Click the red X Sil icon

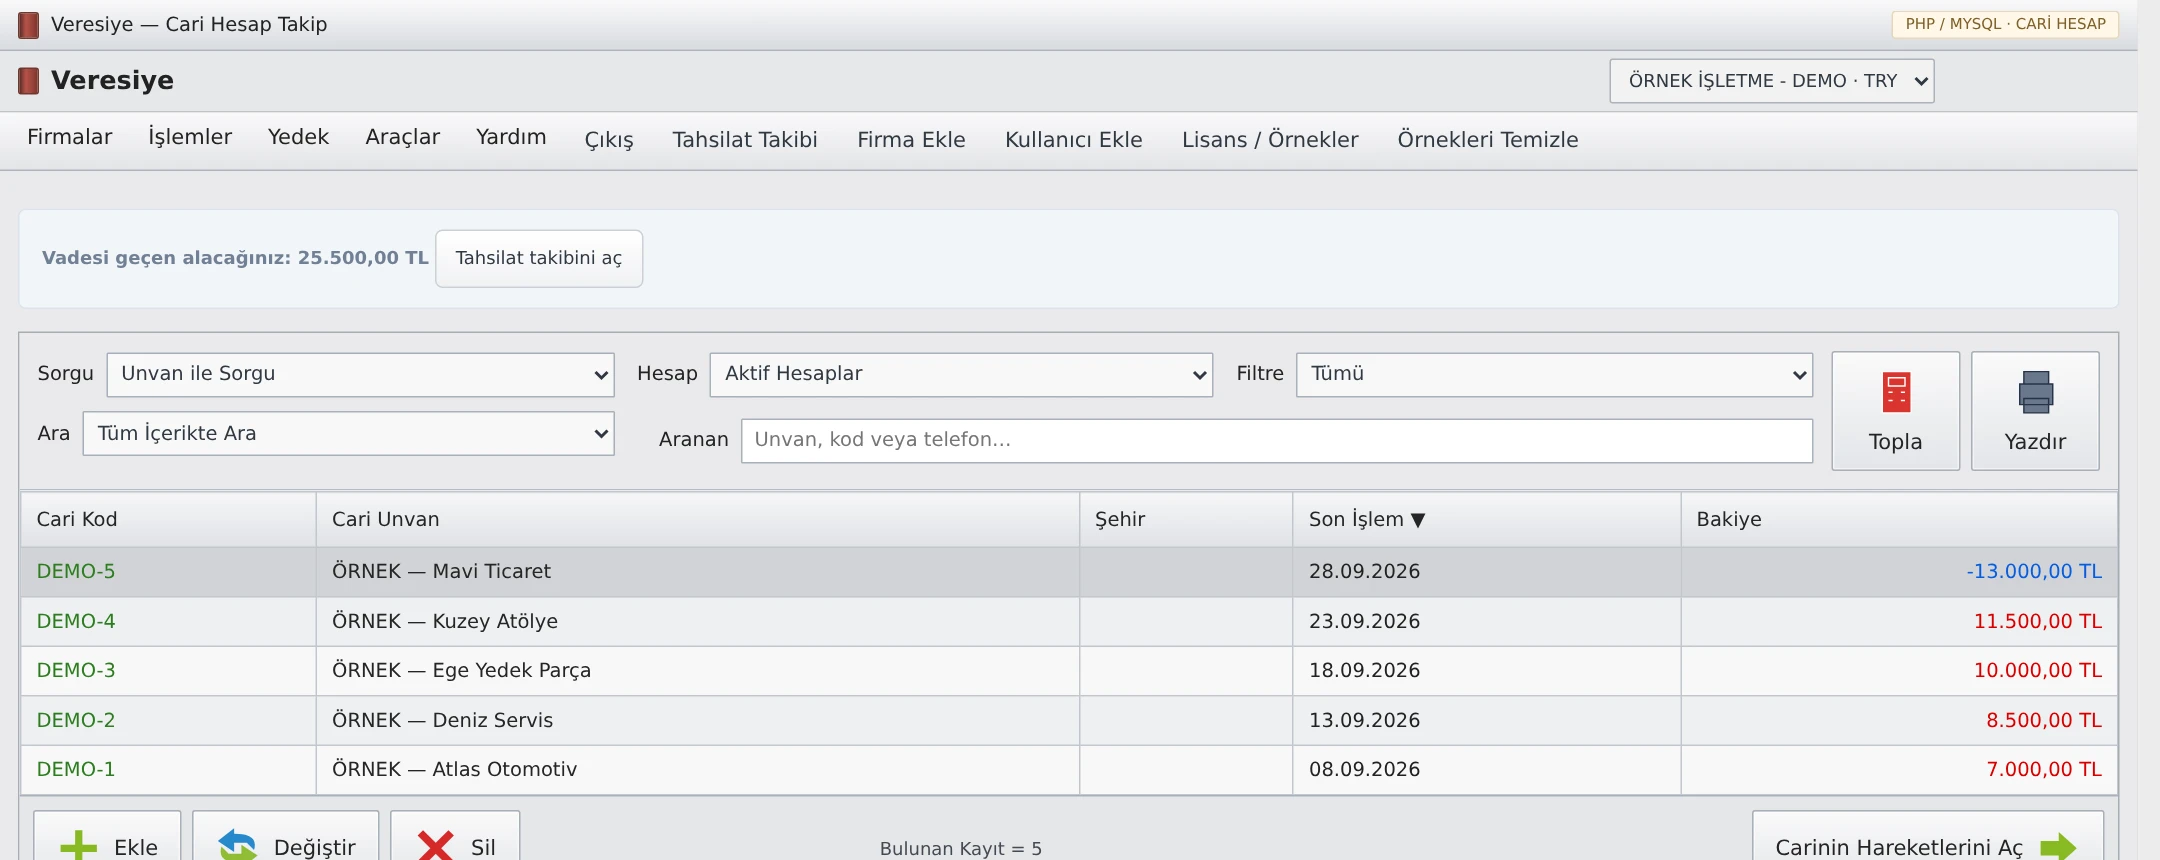pyautogui.click(x=435, y=846)
